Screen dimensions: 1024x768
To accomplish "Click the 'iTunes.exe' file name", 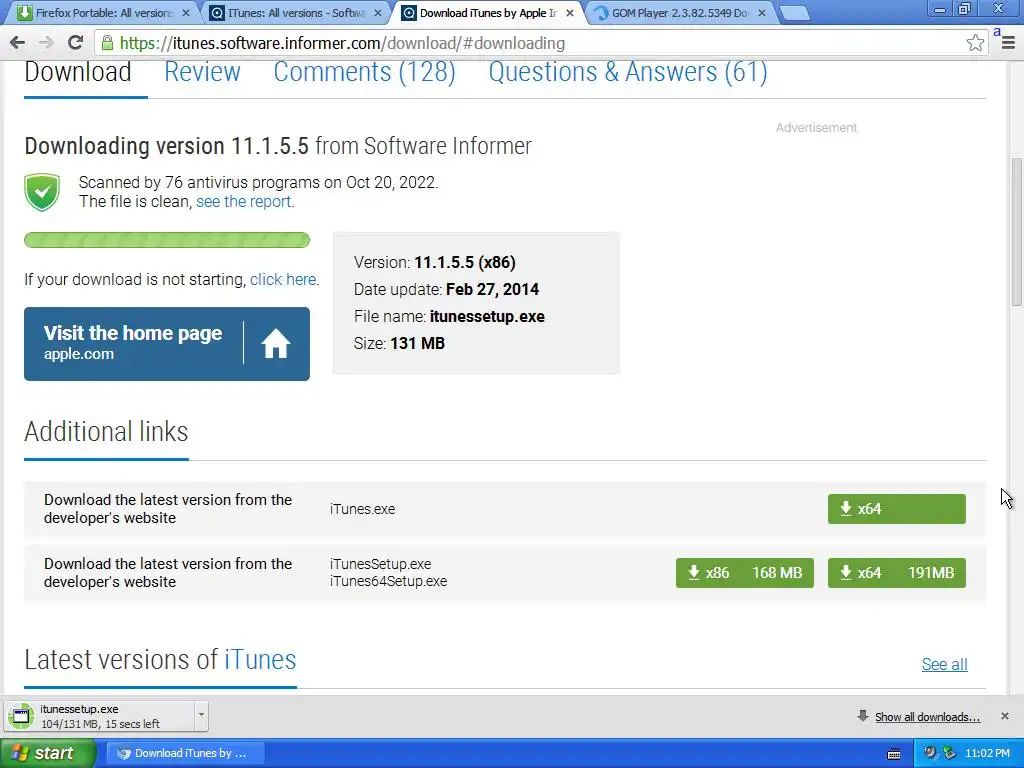I will [x=362, y=509].
